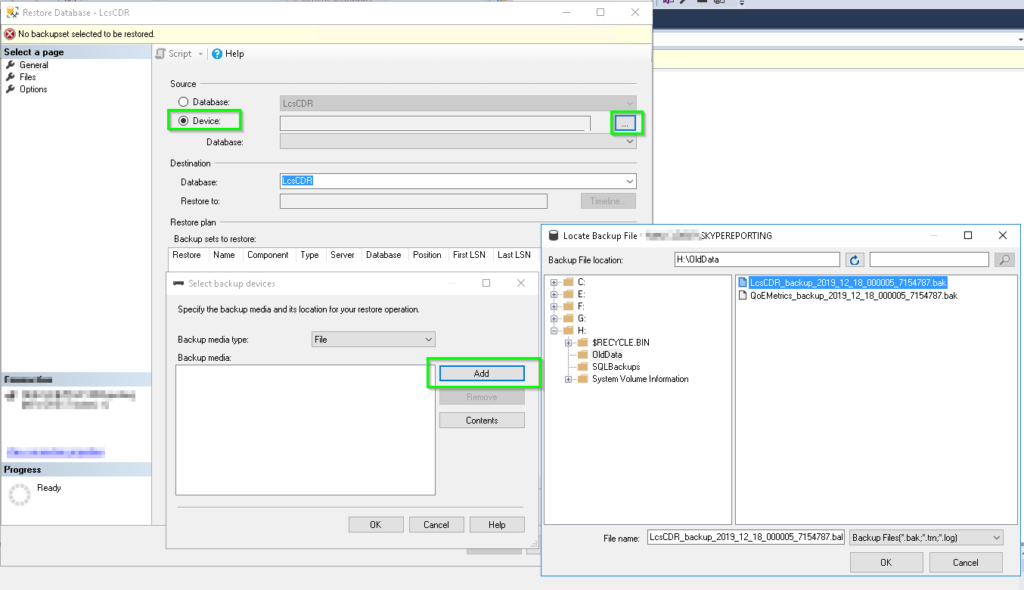Click the search box in Locate Backup File
Viewport: 1024px width, 590px height.
tap(929, 259)
